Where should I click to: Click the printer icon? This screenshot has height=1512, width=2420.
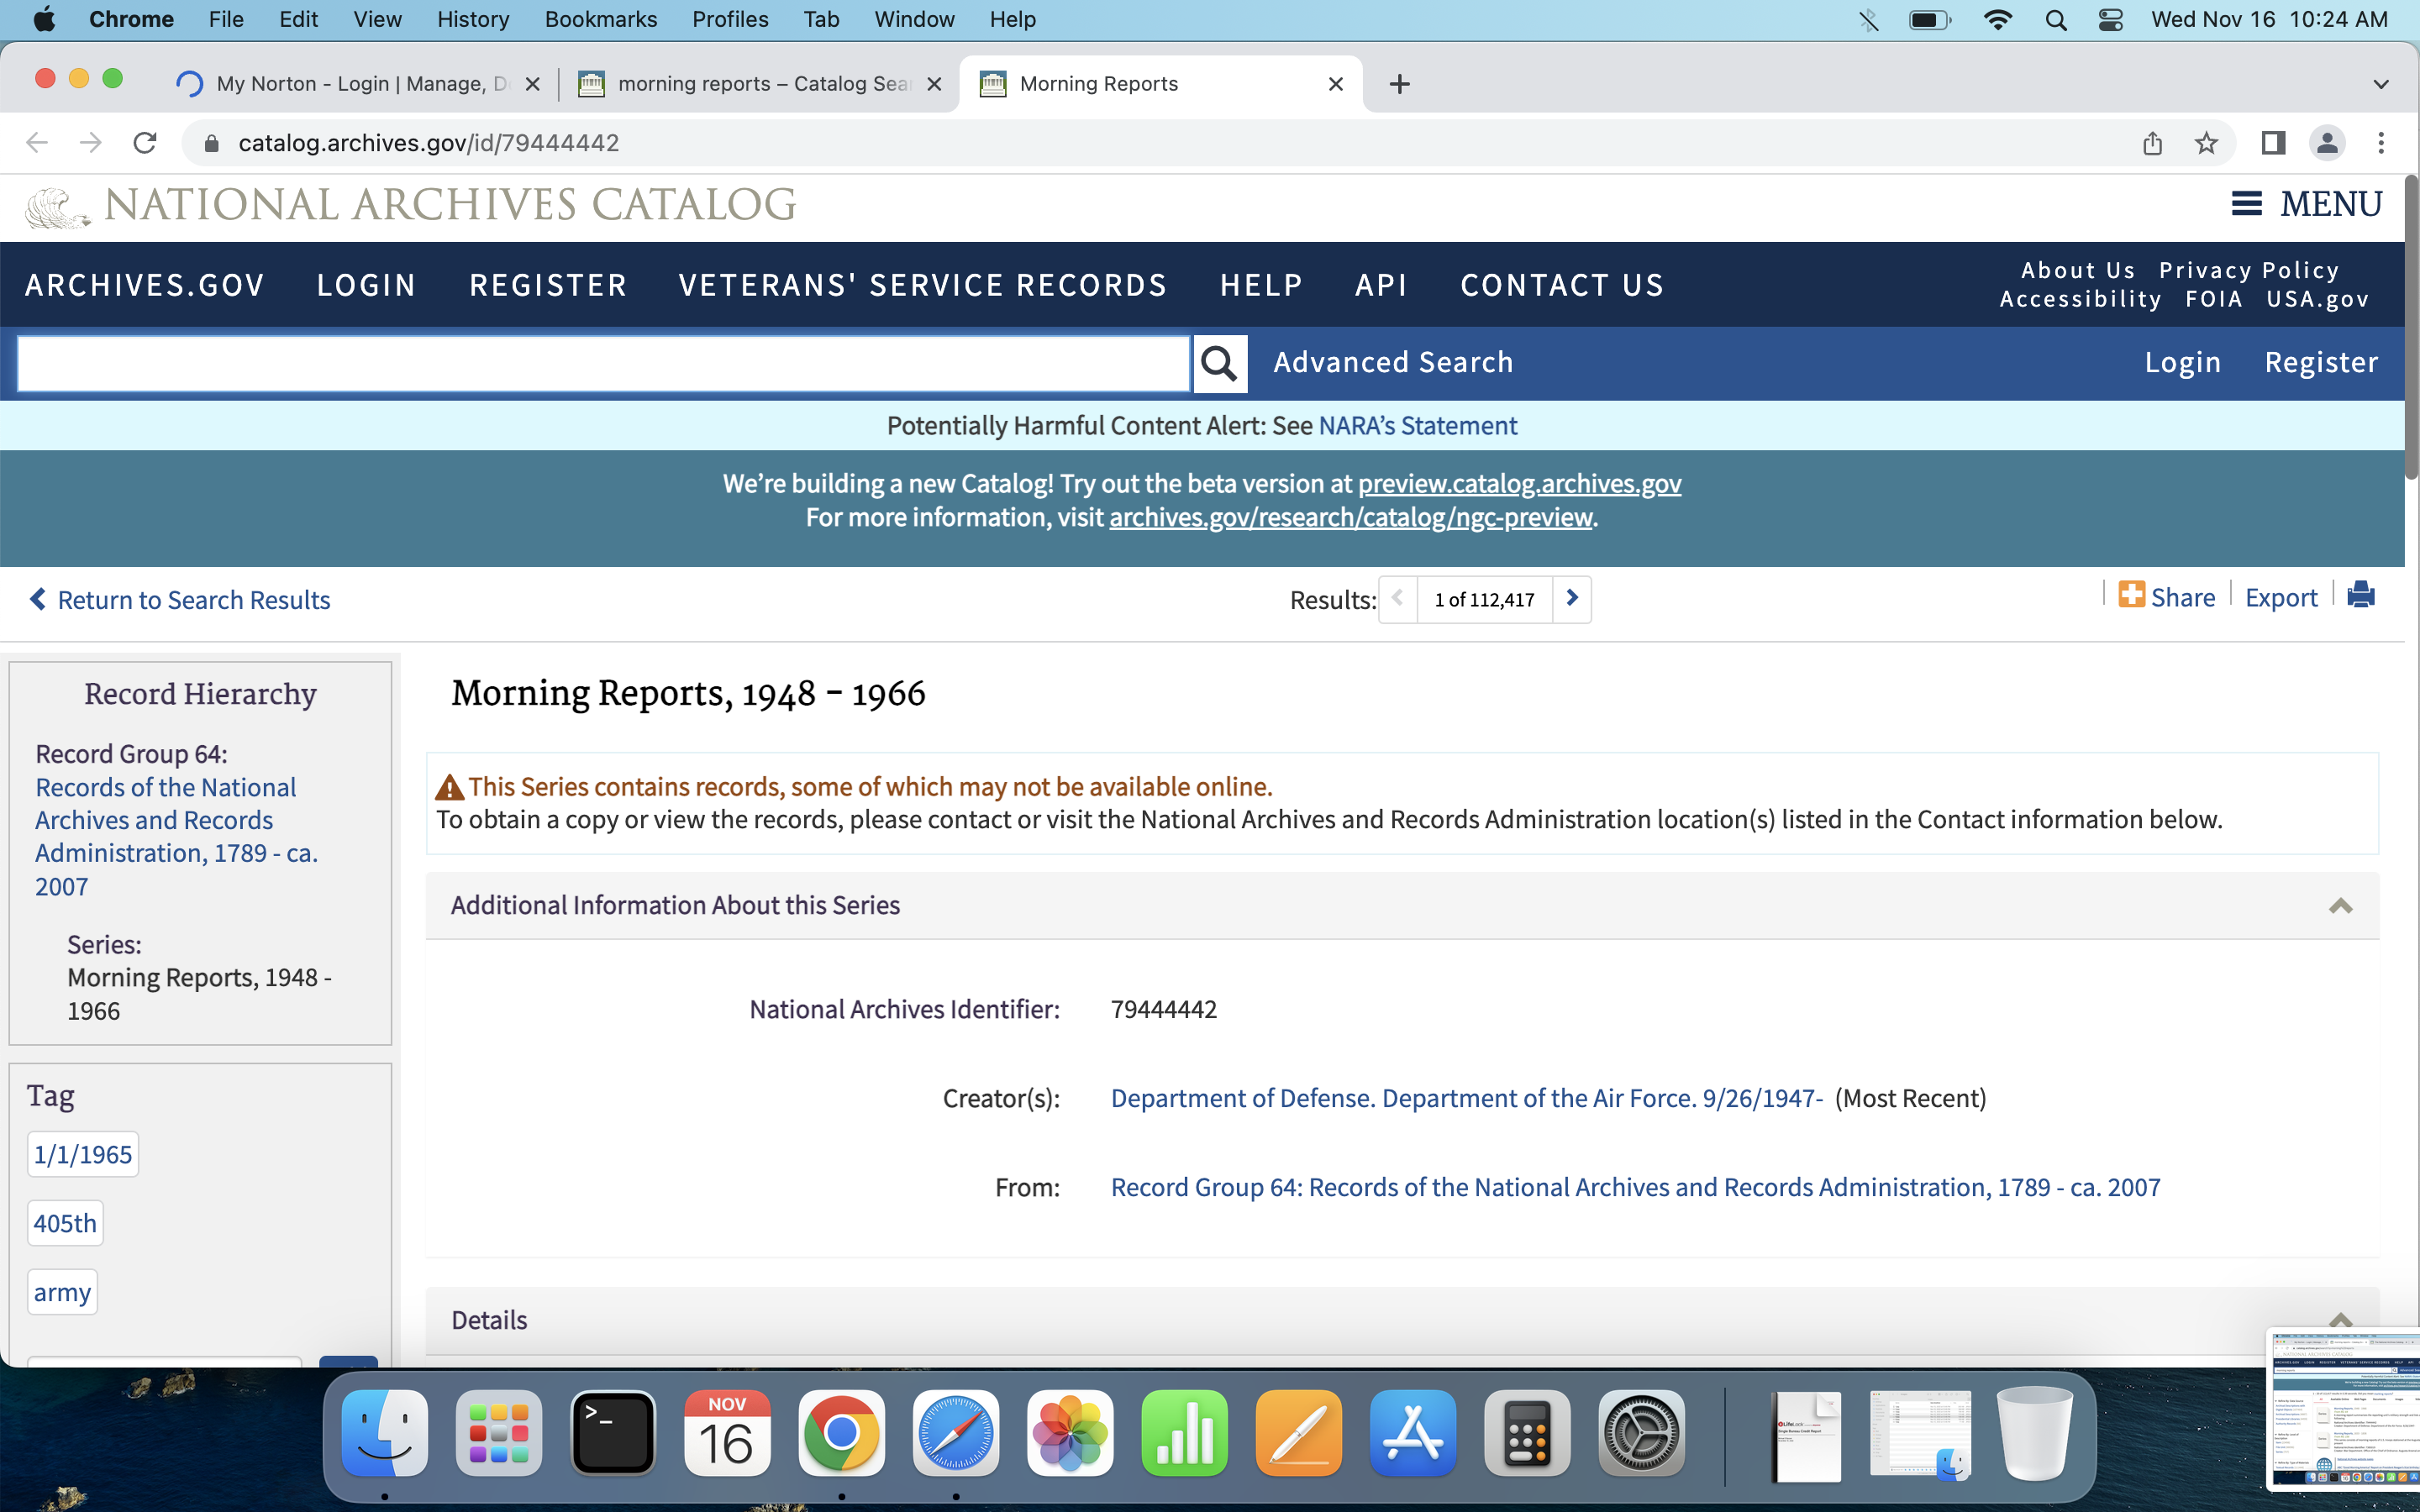coord(2361,596)
